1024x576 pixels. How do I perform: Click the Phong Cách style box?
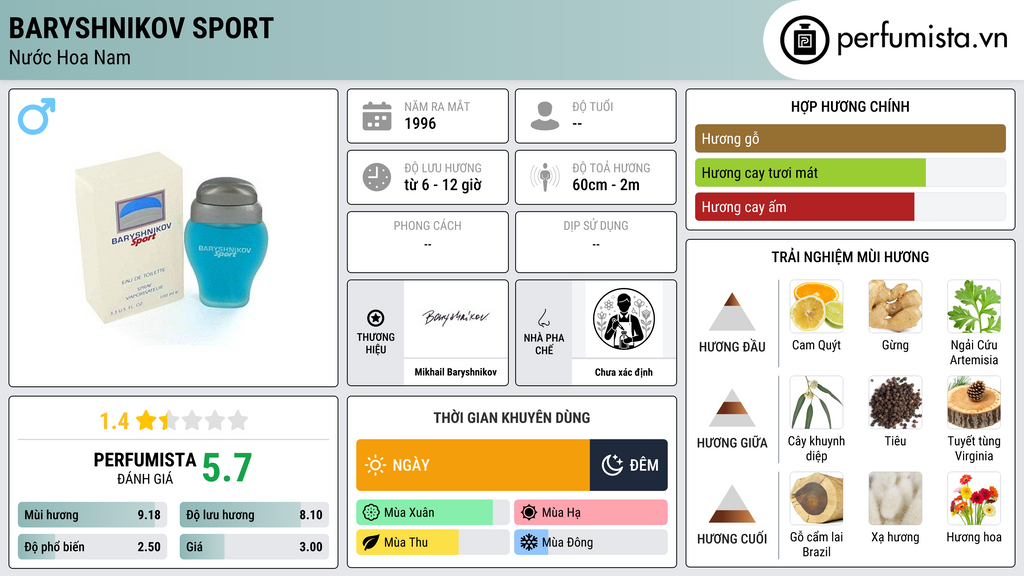click(428, 242)
